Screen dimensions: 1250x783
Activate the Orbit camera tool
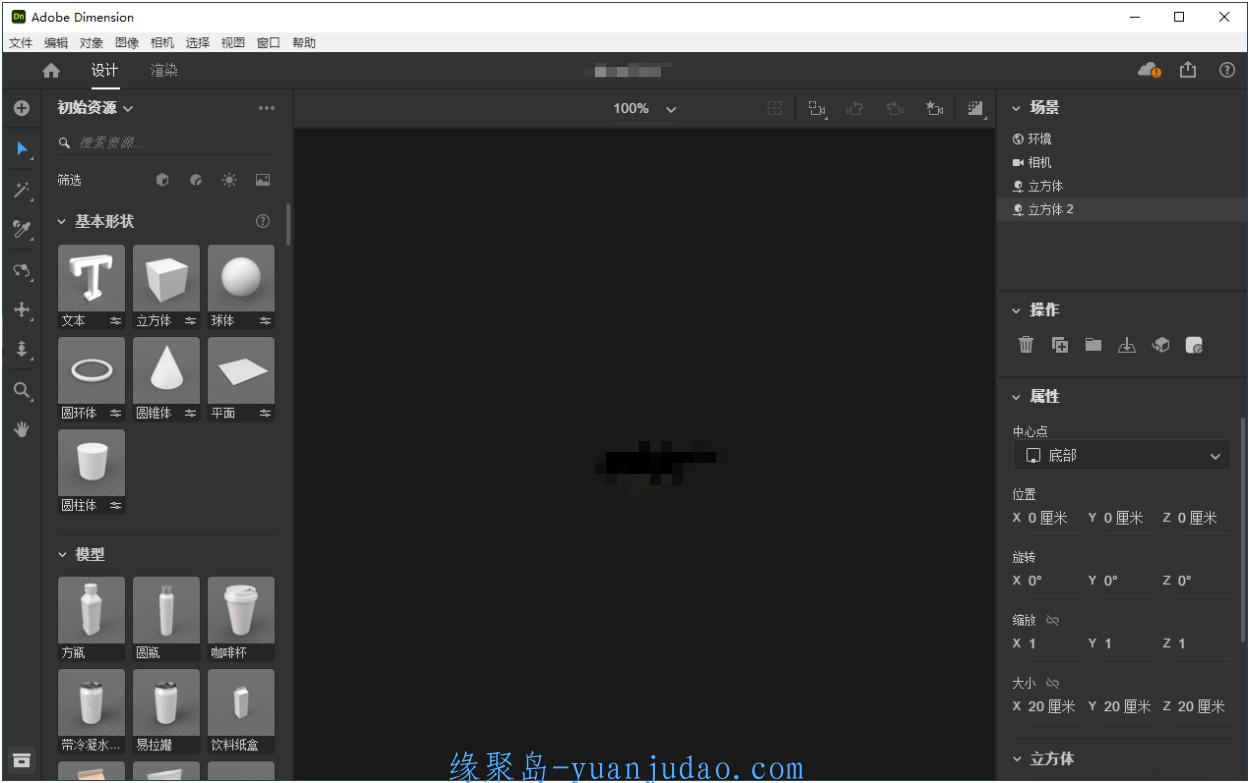pyautogui.click(x=20, y=270)
